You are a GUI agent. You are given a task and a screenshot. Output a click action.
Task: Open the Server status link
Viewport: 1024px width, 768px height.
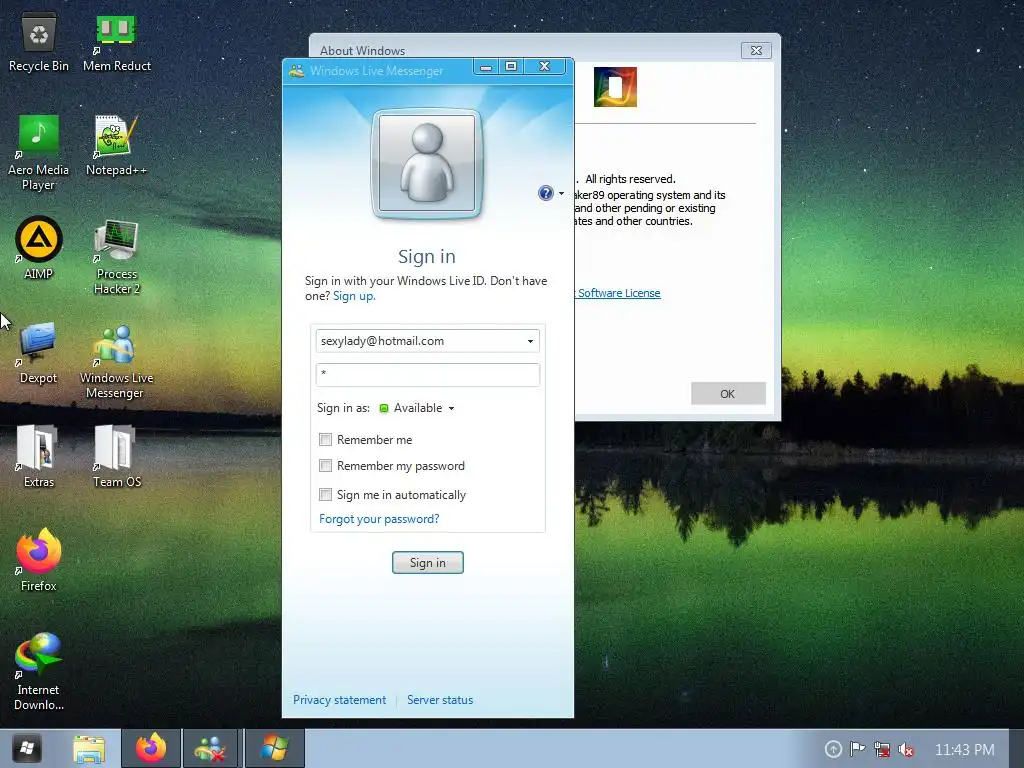pos(440,700)
